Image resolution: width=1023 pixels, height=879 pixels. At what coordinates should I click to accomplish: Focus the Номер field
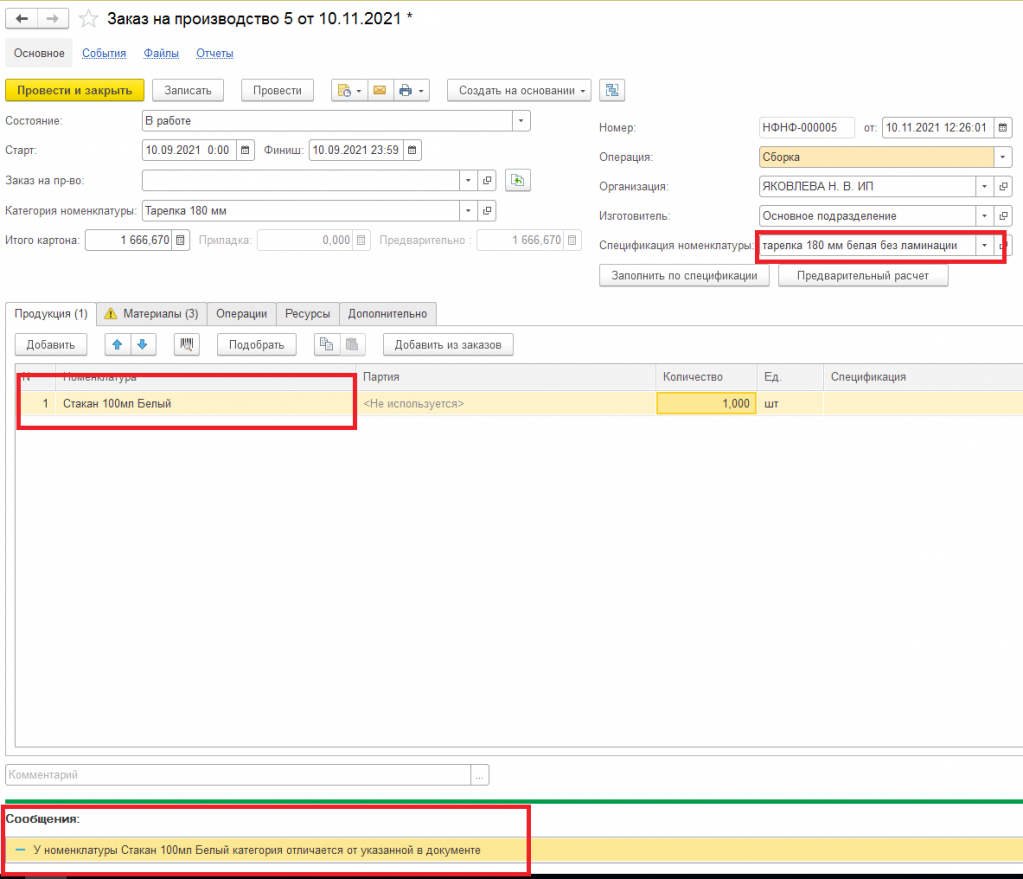(x=806, y=127)
